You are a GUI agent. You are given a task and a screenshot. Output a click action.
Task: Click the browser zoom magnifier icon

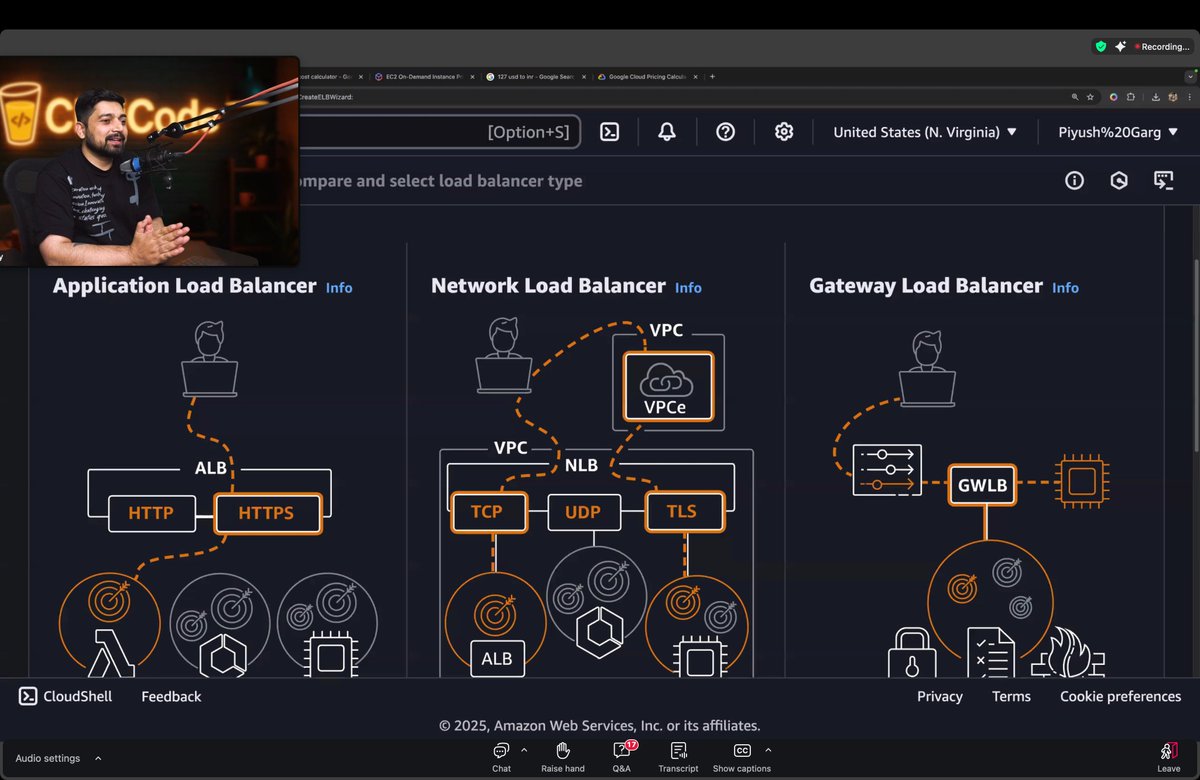pyautogui.click(x=1075, y=97)
